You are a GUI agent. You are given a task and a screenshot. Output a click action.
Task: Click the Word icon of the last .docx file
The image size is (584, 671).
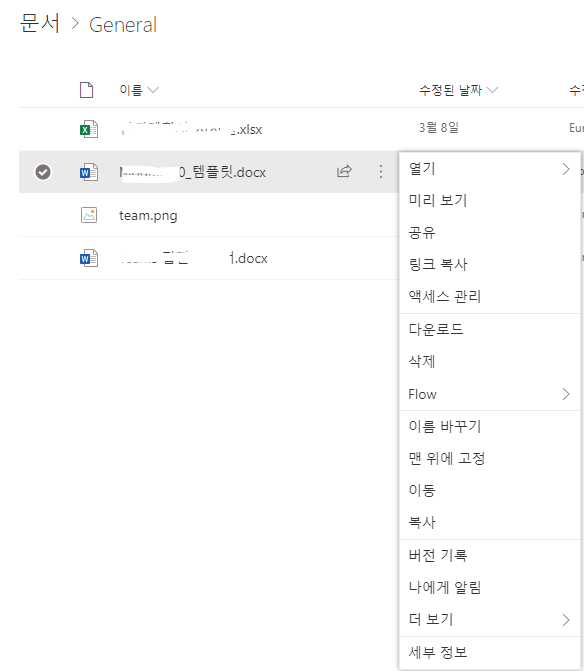point(89,258)
